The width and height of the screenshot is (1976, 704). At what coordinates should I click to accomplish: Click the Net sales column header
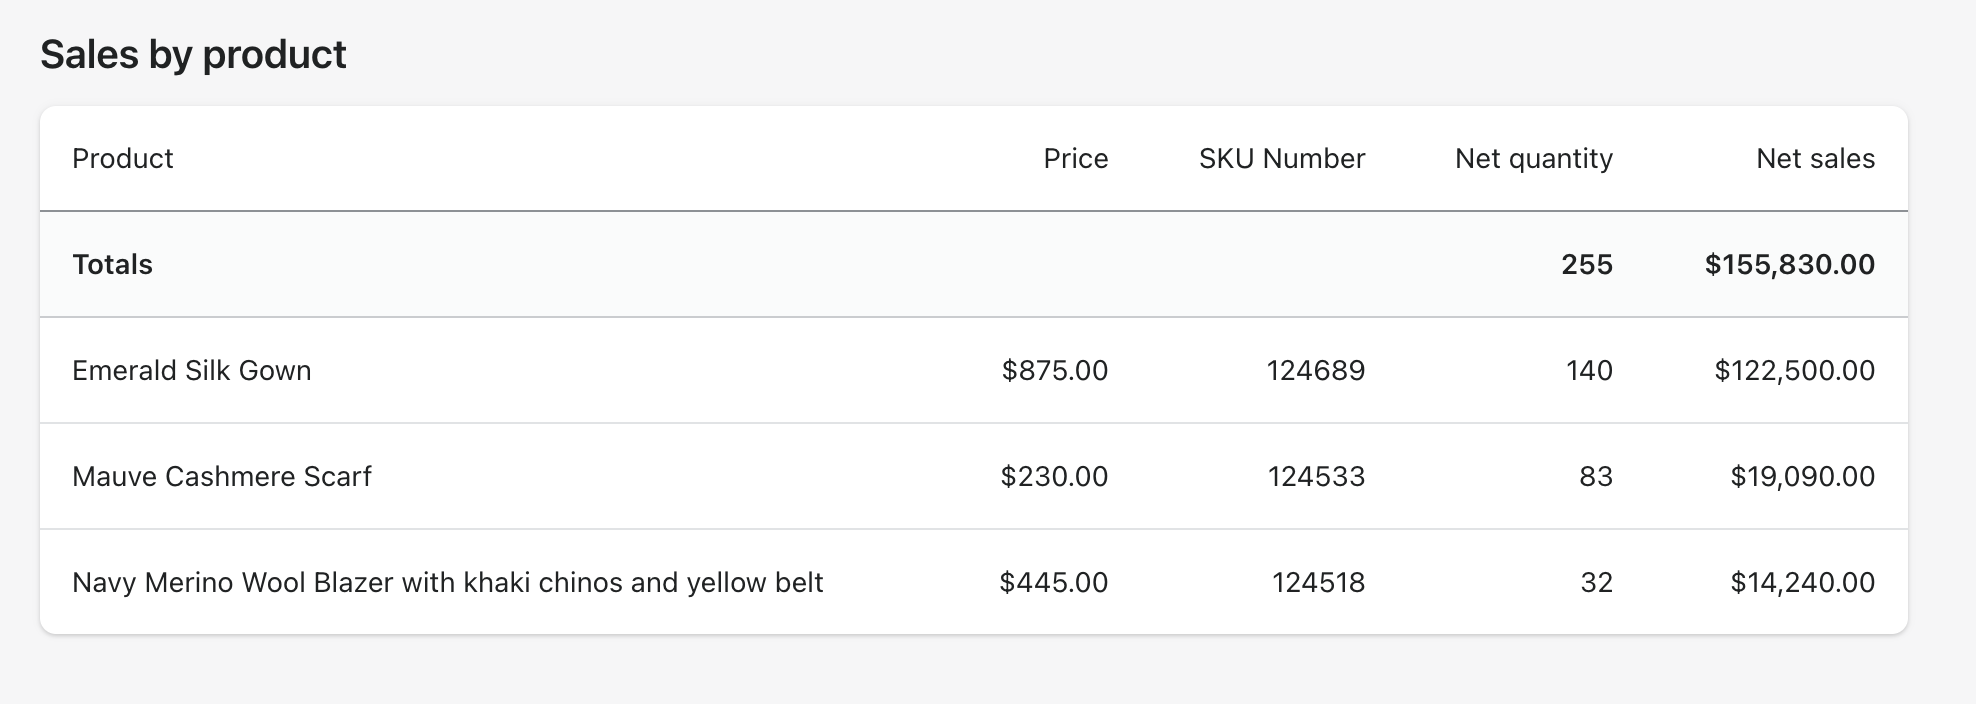[x=1815, y=159]
